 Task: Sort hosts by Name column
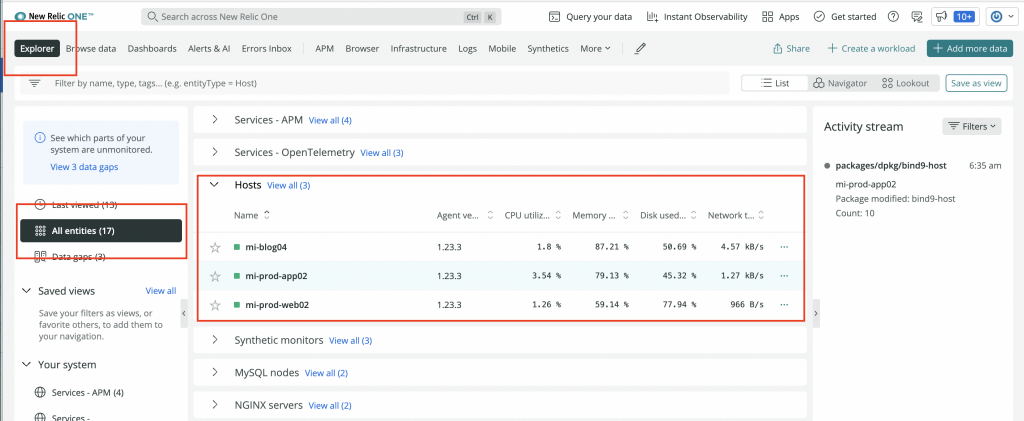(252, 215)
